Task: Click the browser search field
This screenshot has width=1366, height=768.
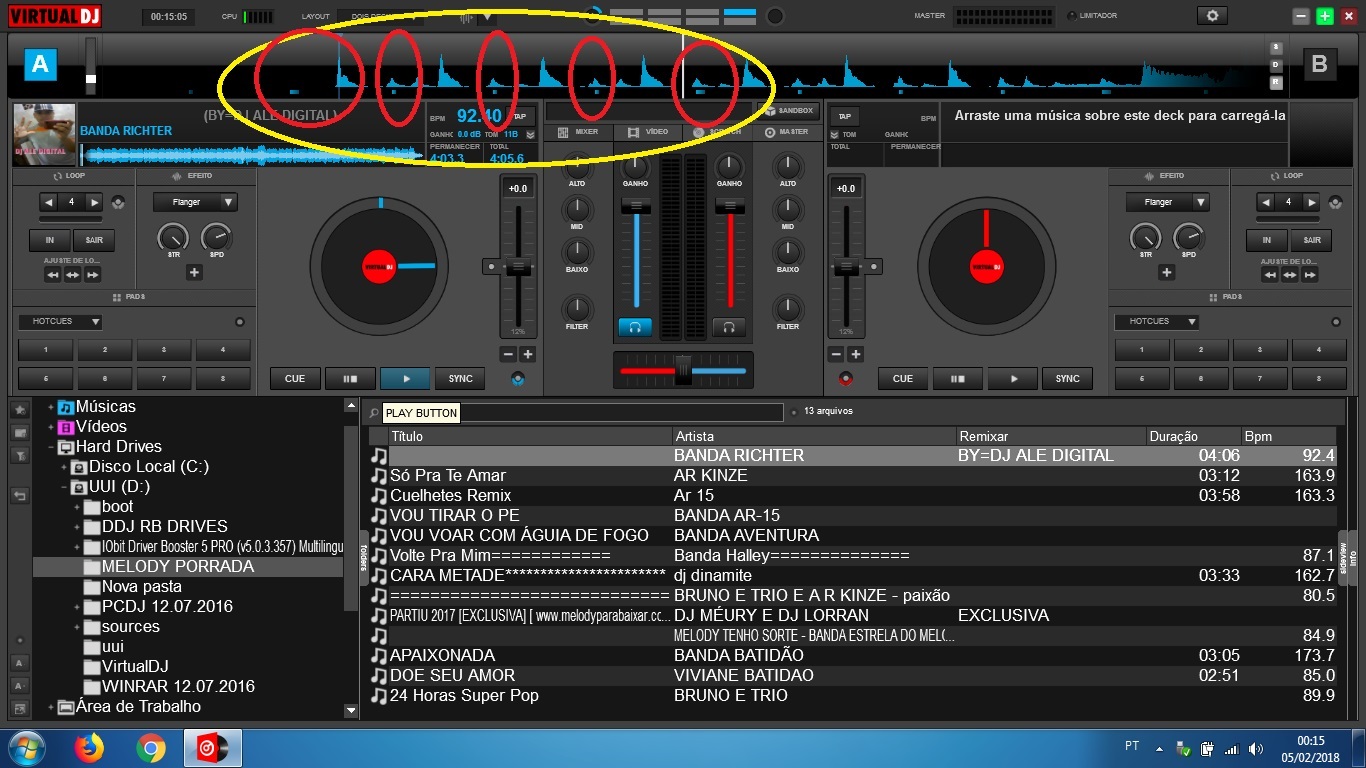Action: [x=583, y=412]
